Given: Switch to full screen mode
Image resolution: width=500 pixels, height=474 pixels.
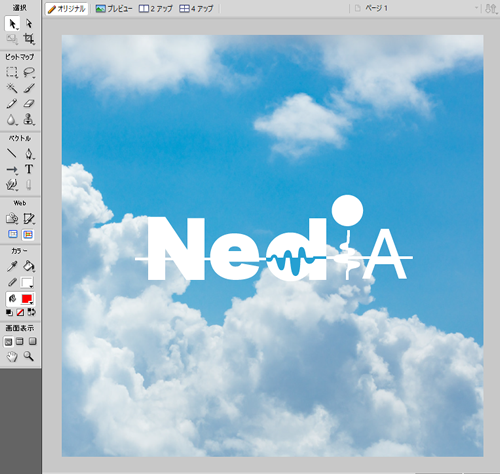Looking at the screenshot, I should tap(32, 341).
